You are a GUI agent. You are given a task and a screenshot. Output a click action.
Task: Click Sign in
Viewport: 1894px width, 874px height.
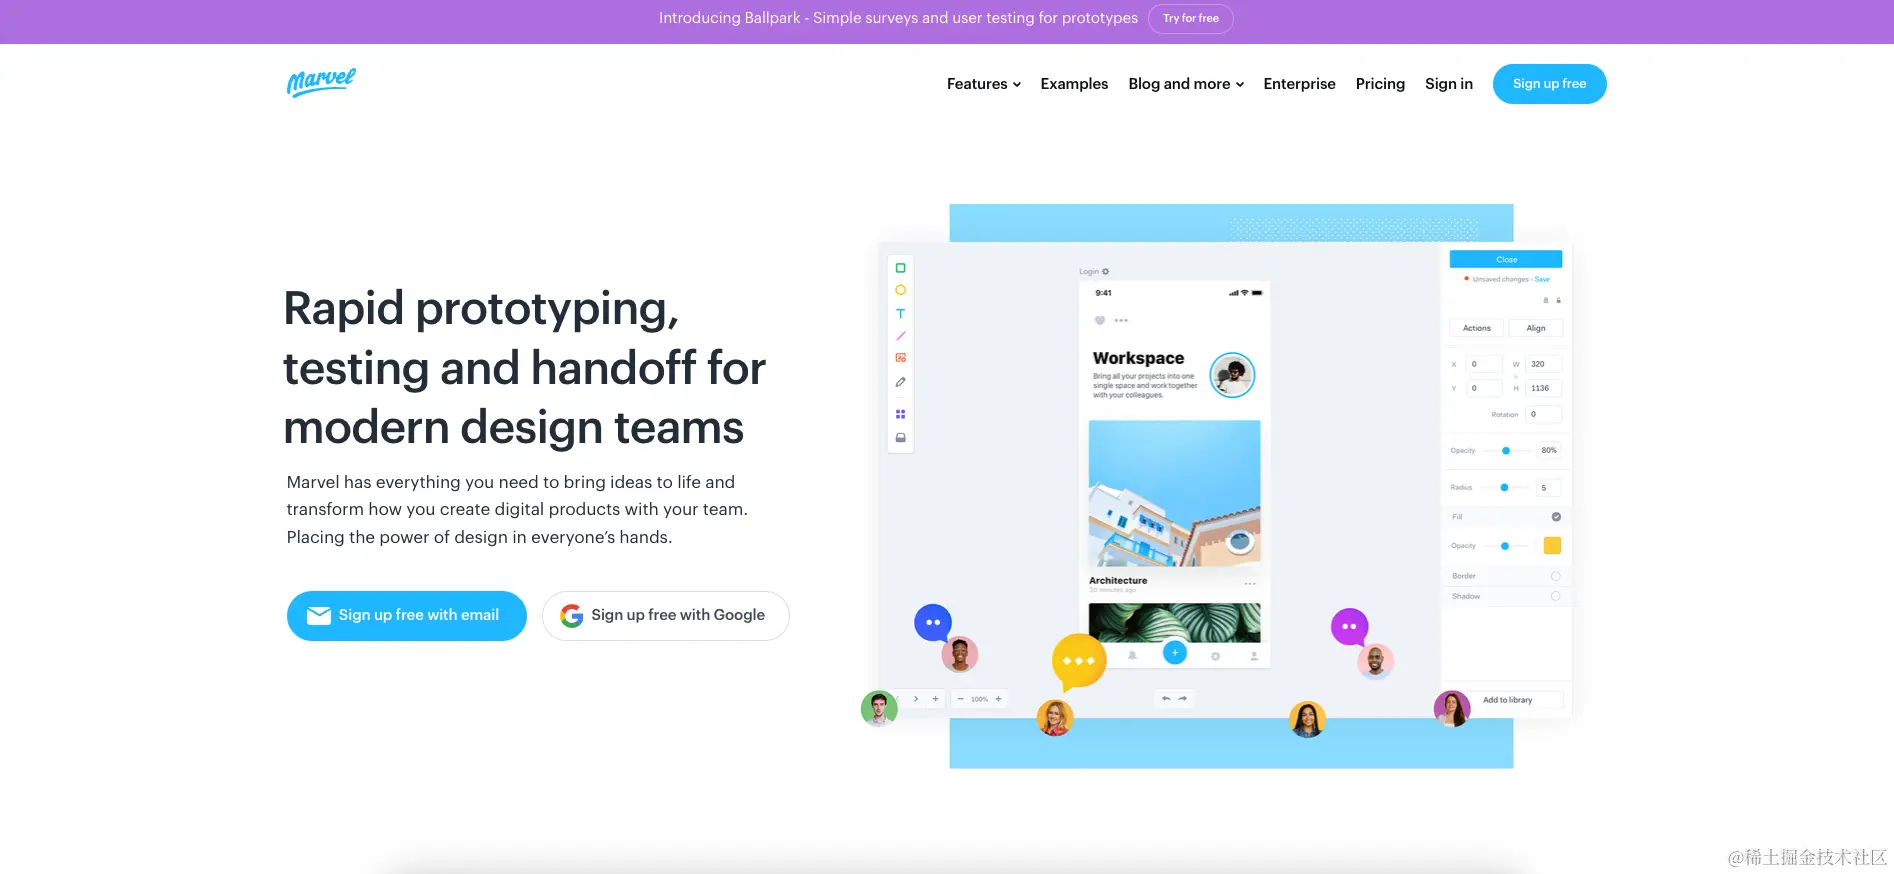point(1449,84)
